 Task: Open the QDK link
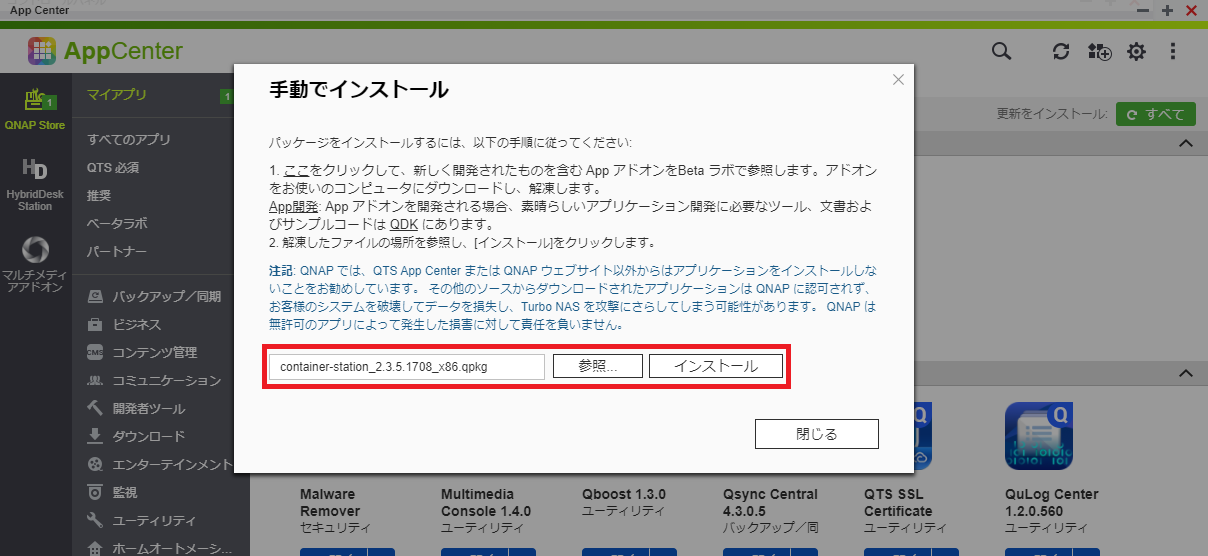point(403,224)
